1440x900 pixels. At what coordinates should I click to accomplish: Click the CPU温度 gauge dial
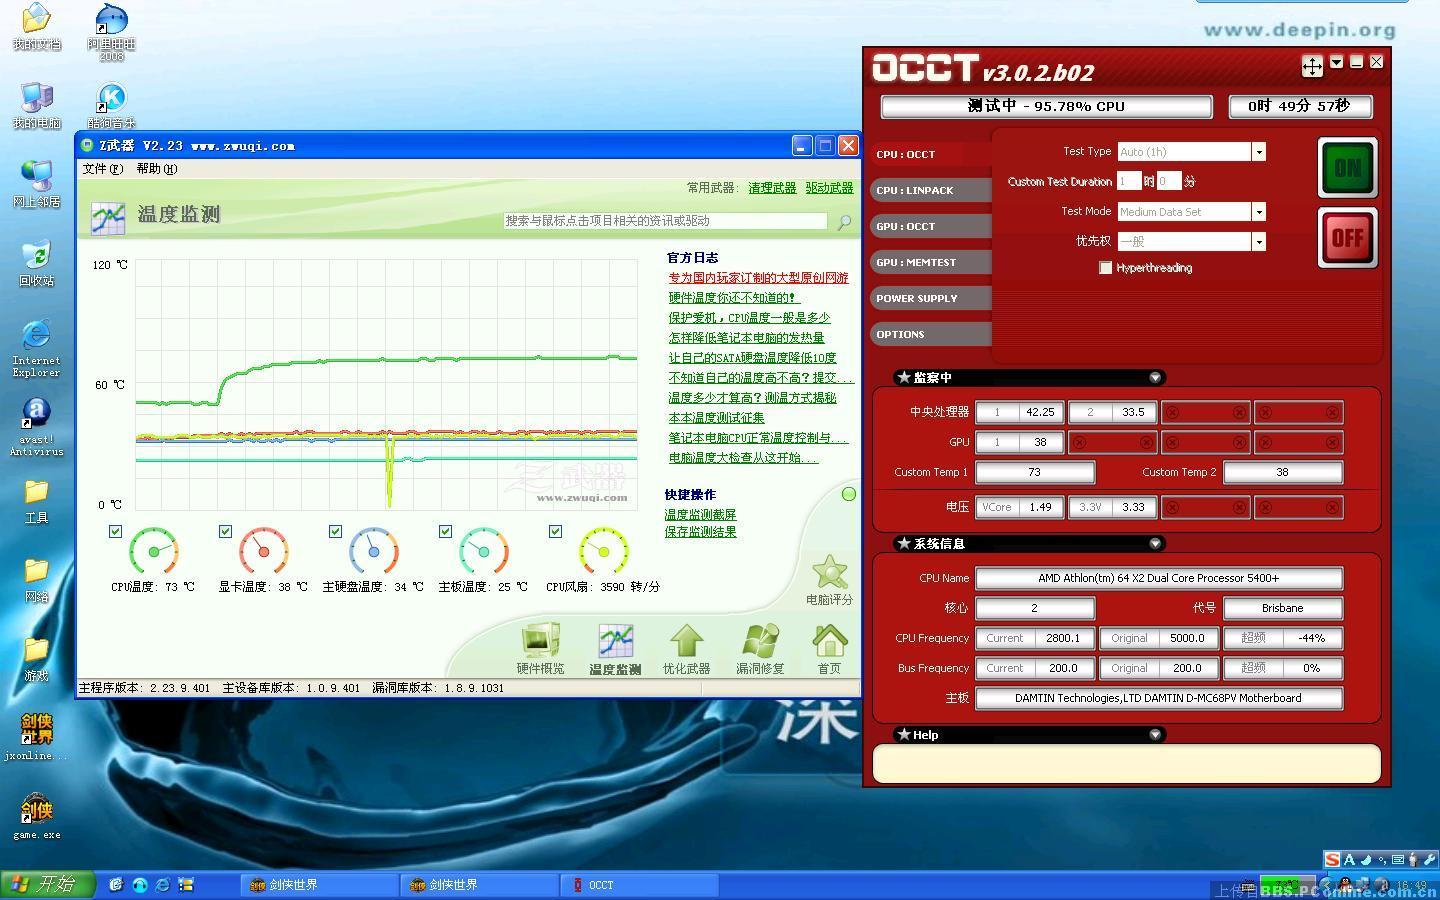154,551
